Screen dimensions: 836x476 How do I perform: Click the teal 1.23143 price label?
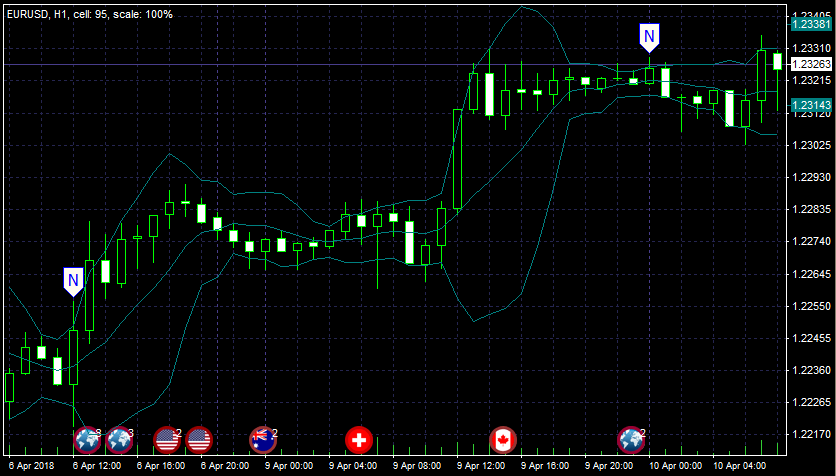coord(811,104)
